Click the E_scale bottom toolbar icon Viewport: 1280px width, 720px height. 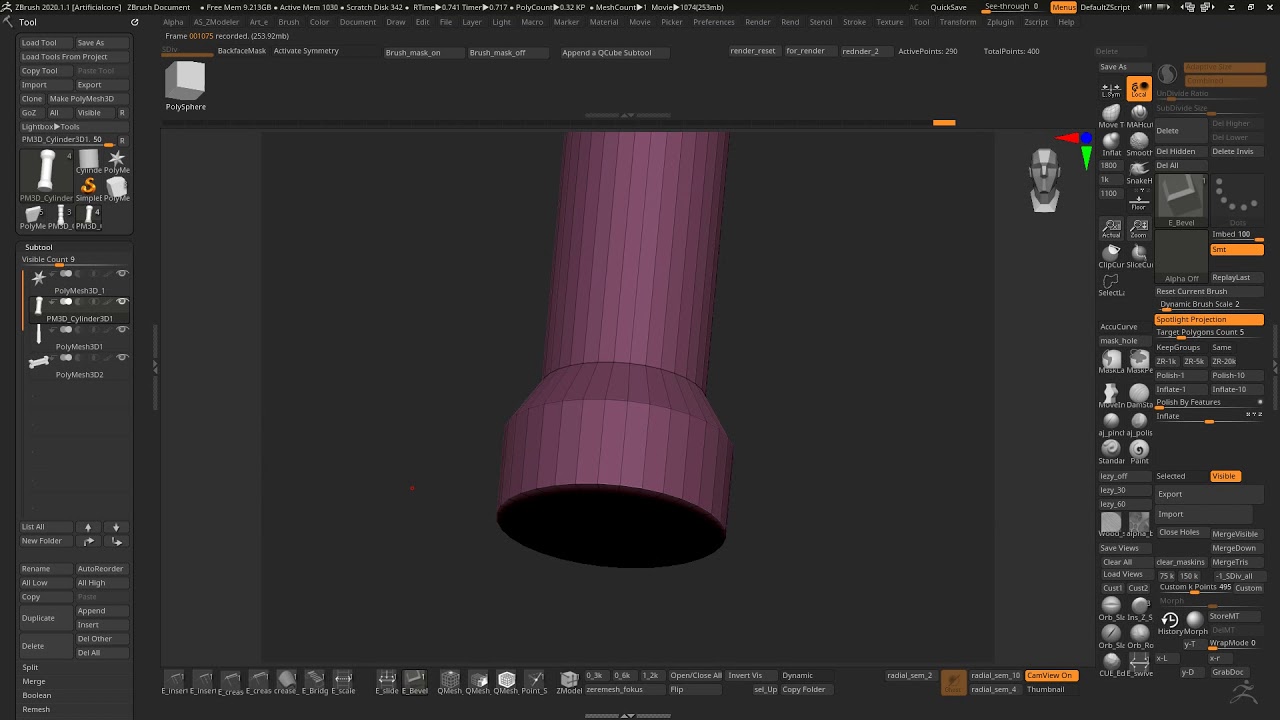tap(343, 681)
